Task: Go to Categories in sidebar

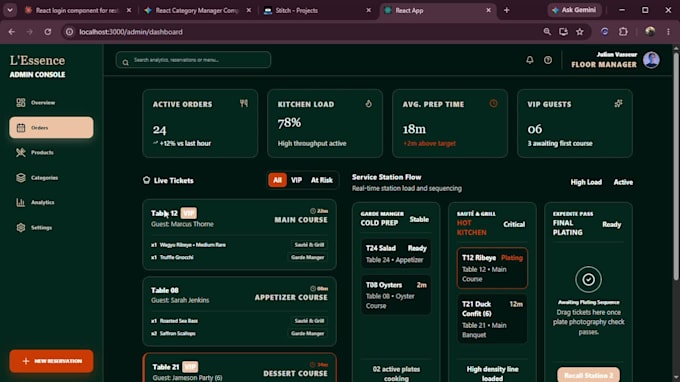Action: (x=51, y=178)
